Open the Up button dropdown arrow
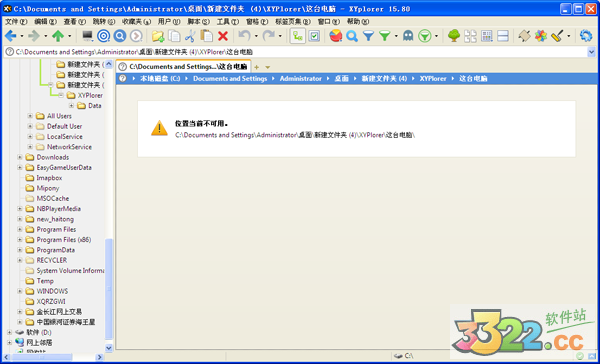 coord(70,36)
